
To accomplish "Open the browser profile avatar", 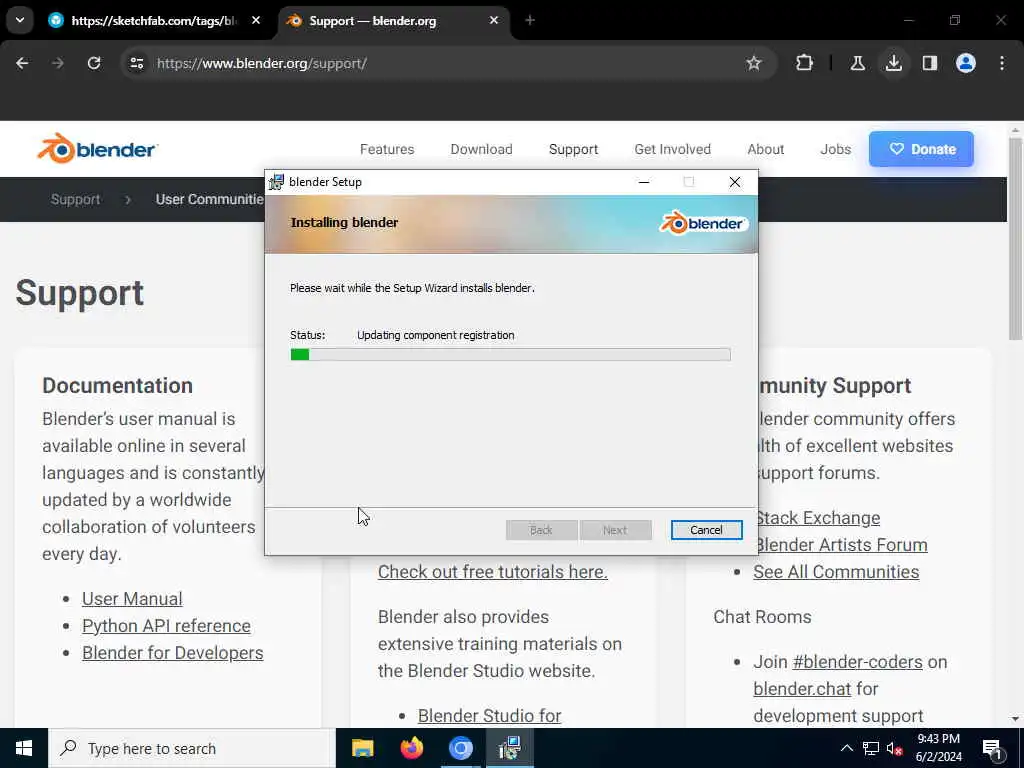I will point(965,63).
